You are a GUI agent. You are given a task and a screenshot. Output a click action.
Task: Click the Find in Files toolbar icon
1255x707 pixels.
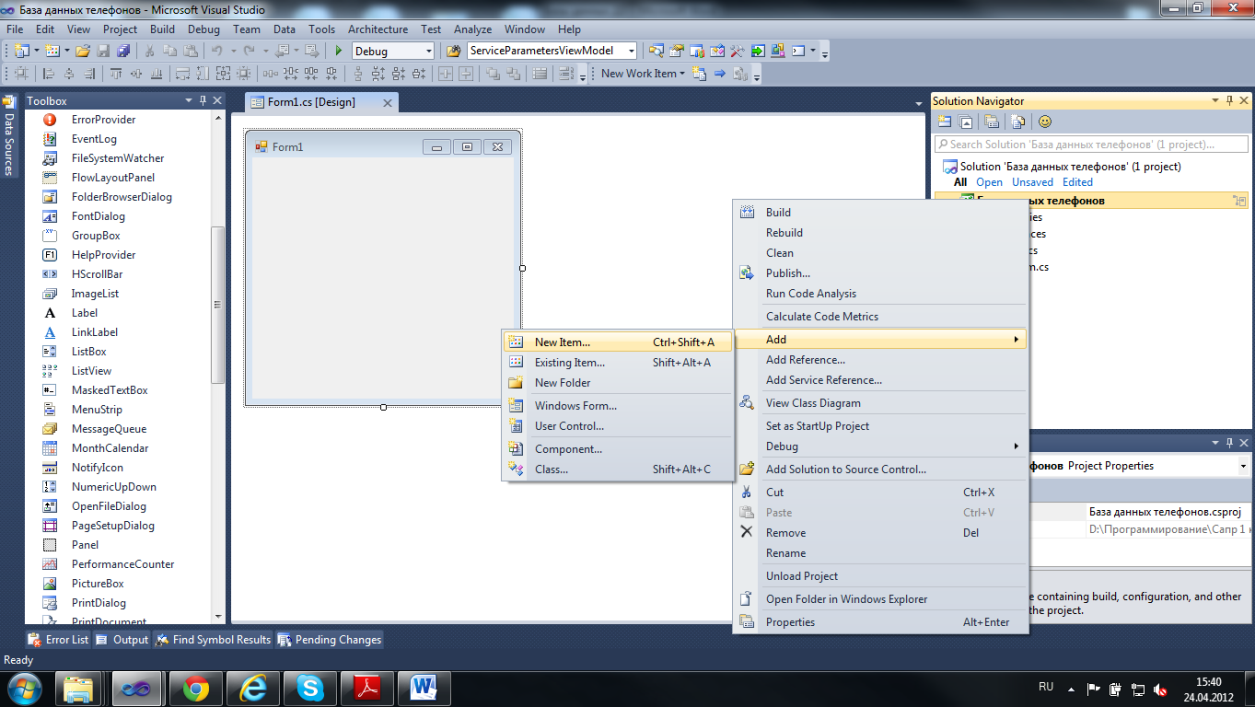point(453,51)
